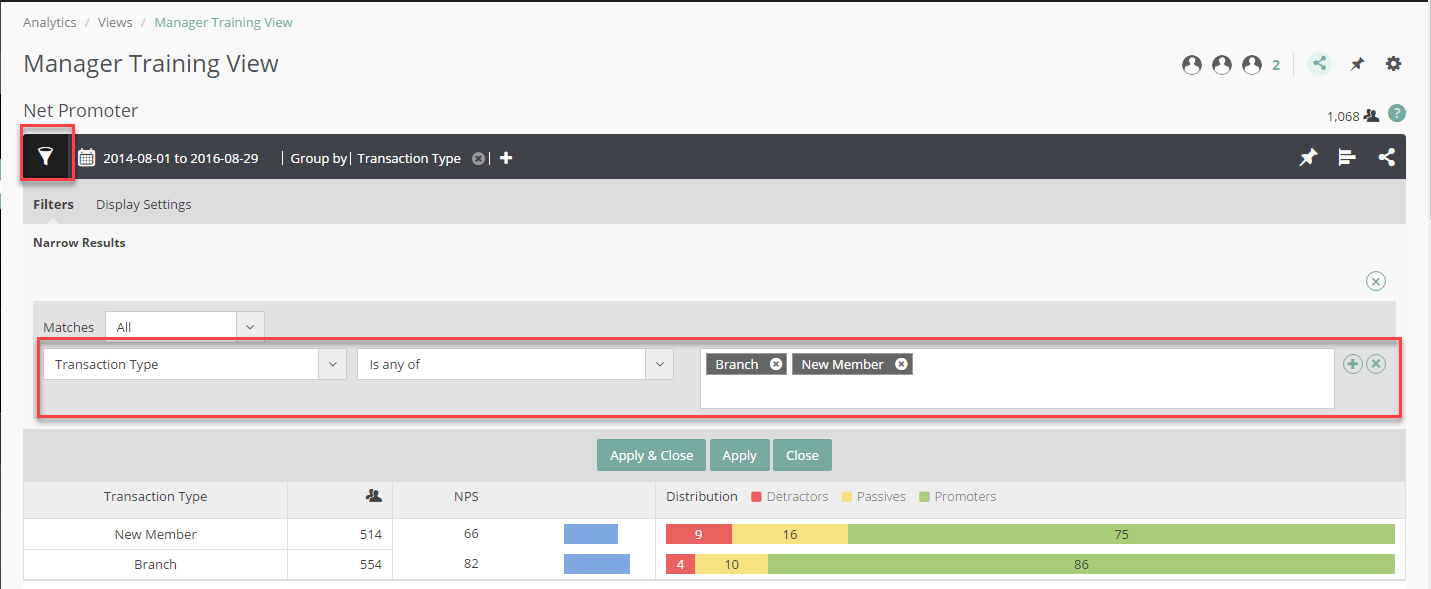Add another filter row with plus
This screenshot has height=589, width=1431.
1353,364
